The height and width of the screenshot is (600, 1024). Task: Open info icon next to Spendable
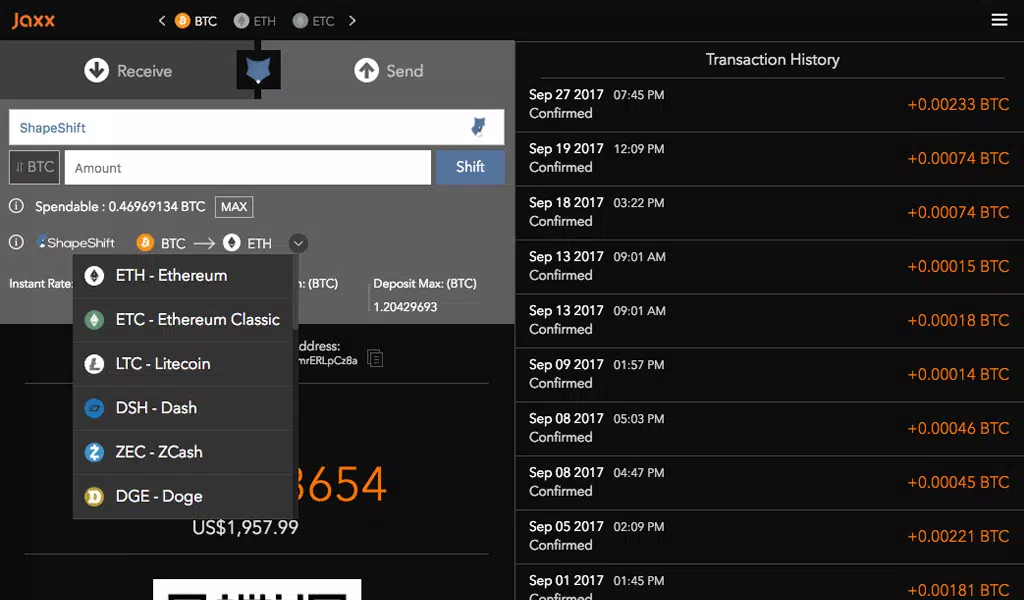click(16, 206)
